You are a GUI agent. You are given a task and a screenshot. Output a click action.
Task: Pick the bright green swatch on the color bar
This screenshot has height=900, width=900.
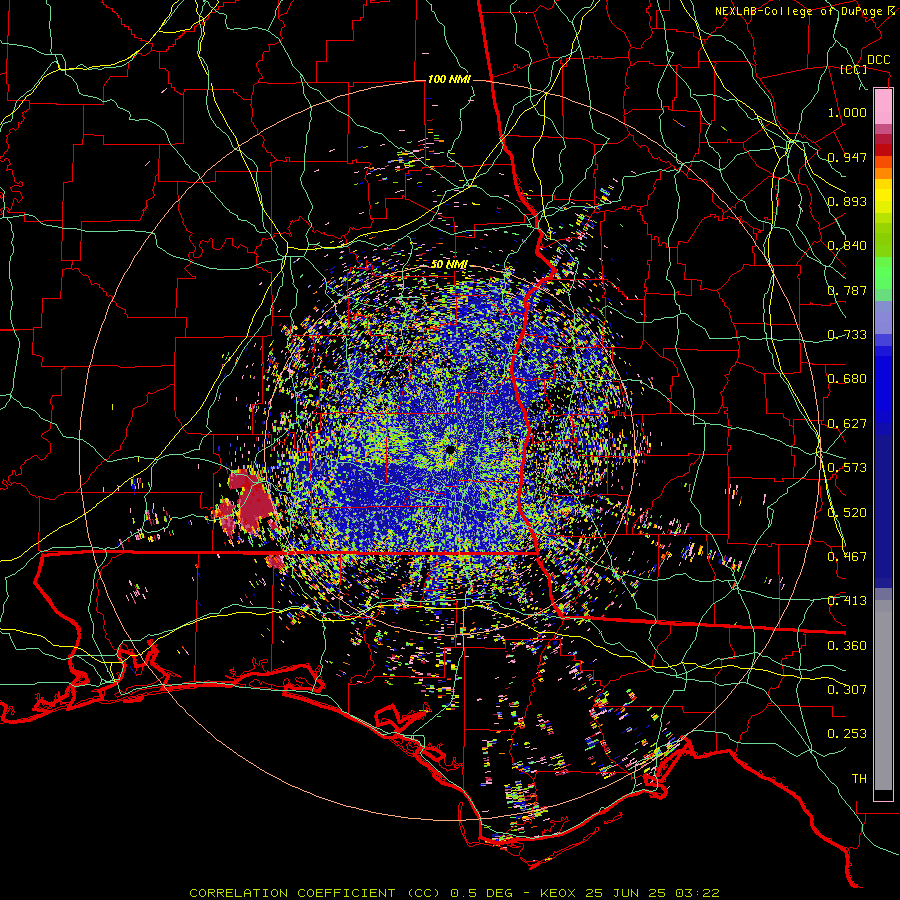[x=883, y=273]
